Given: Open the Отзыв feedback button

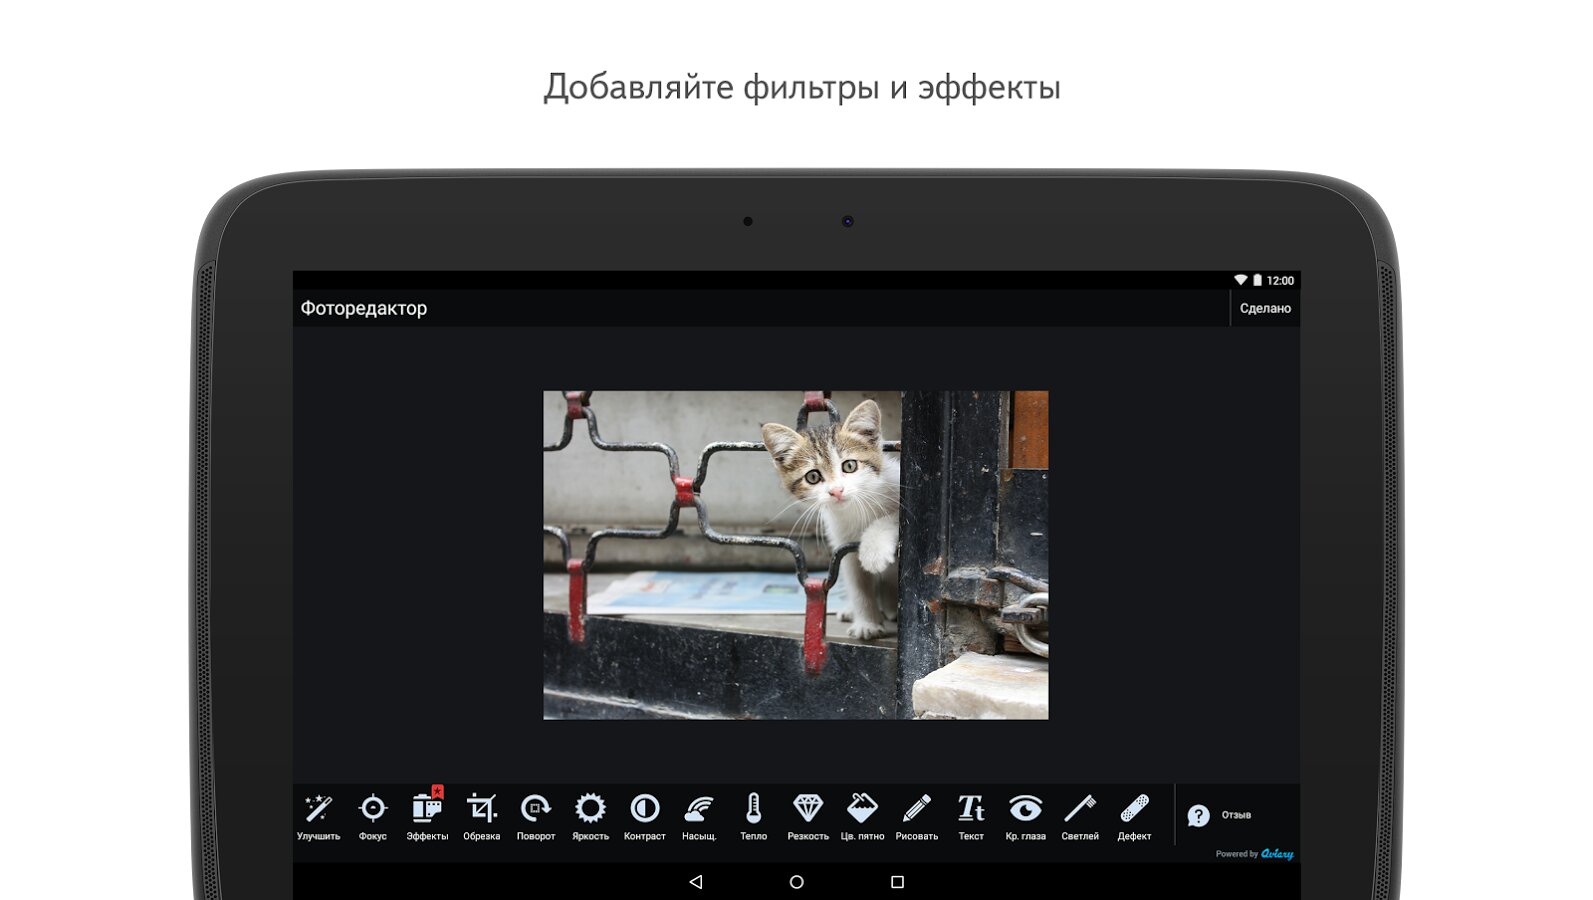Looking at the screenshot, I should coord(1220,815).
